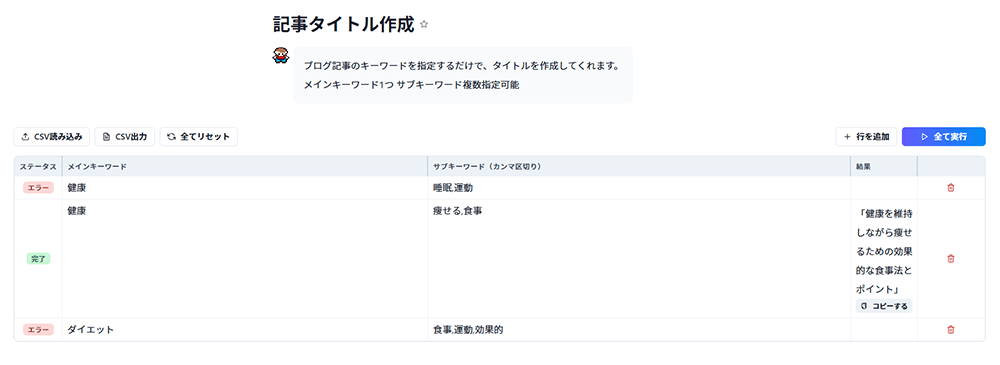Delete the ダイエット row with trash icon

950,330
